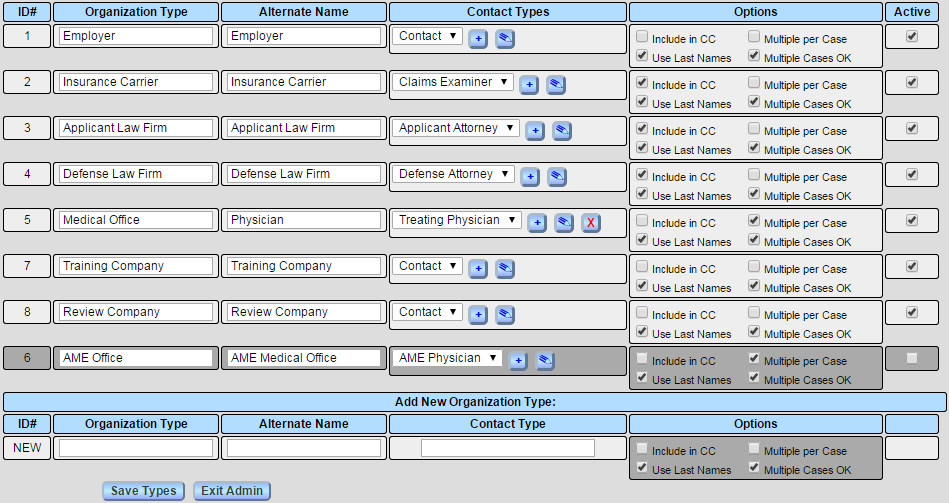Click the Exit Admin button
Viewport: 949px width, 503px height.
(231, 491)
